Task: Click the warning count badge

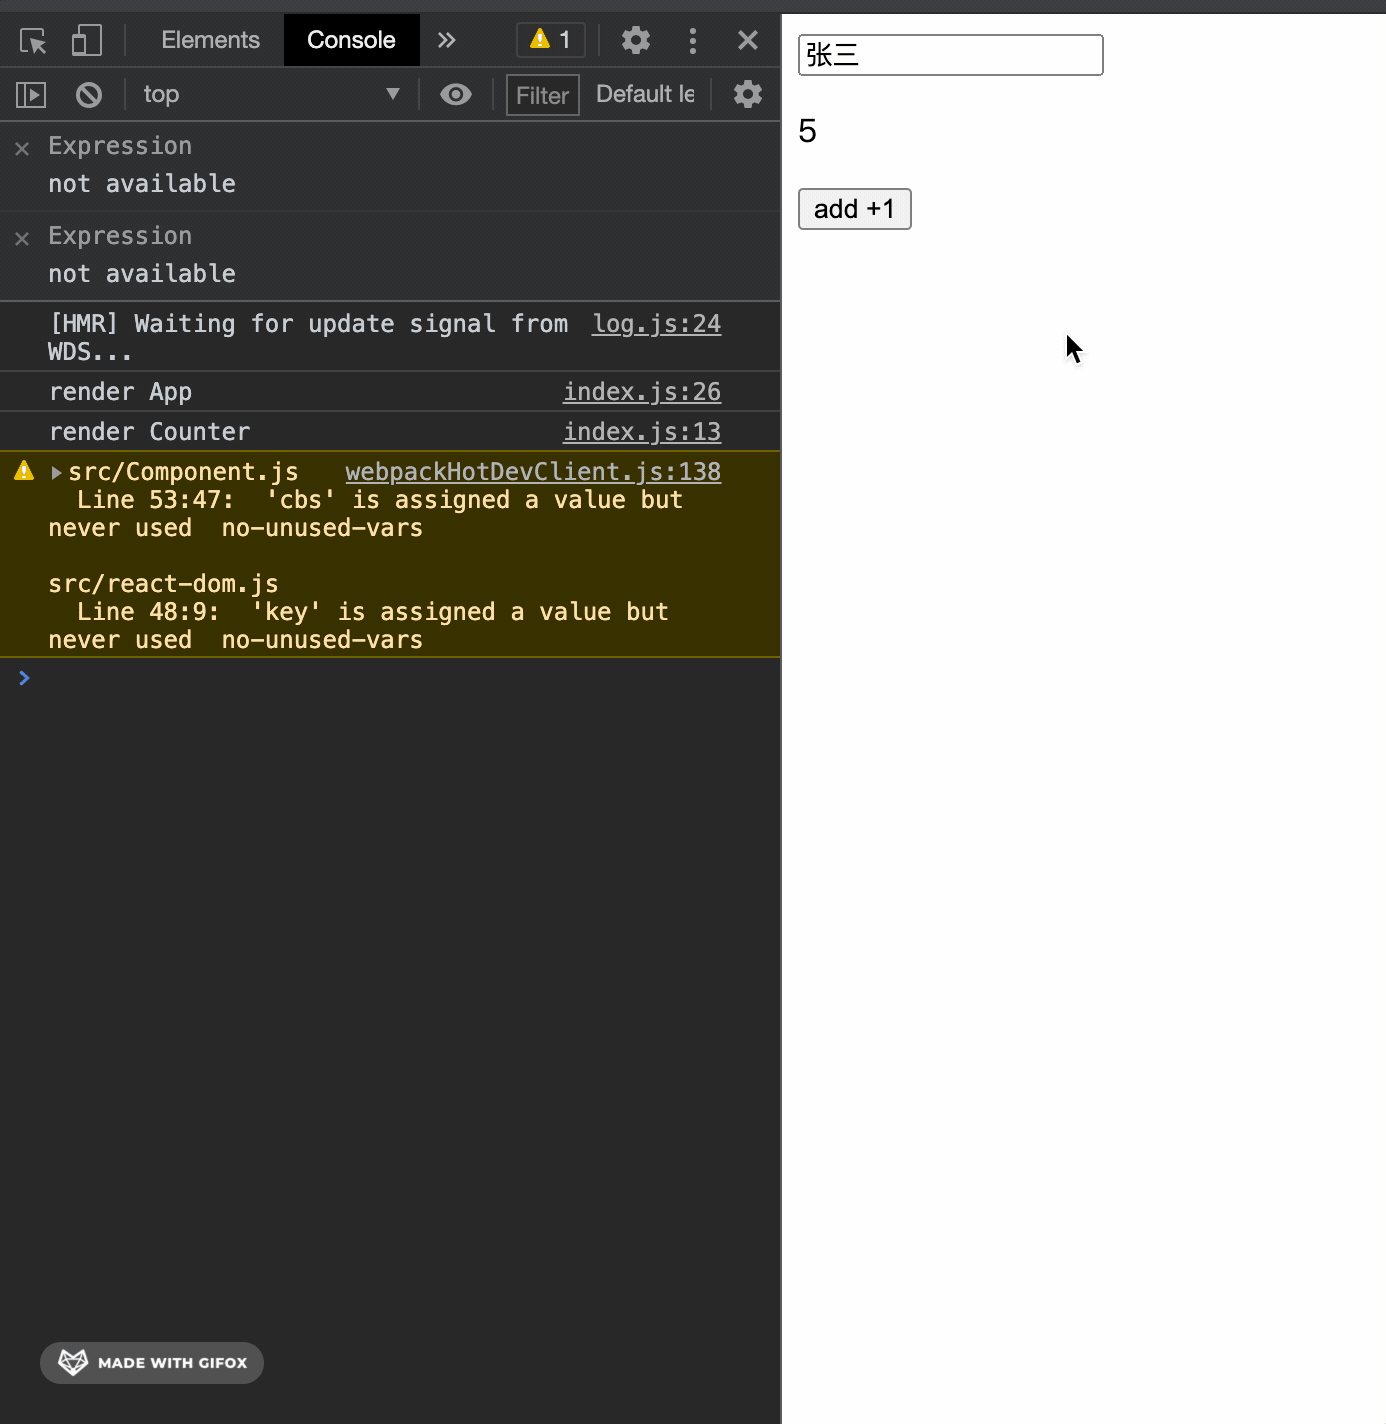Action: coord(551,40)
